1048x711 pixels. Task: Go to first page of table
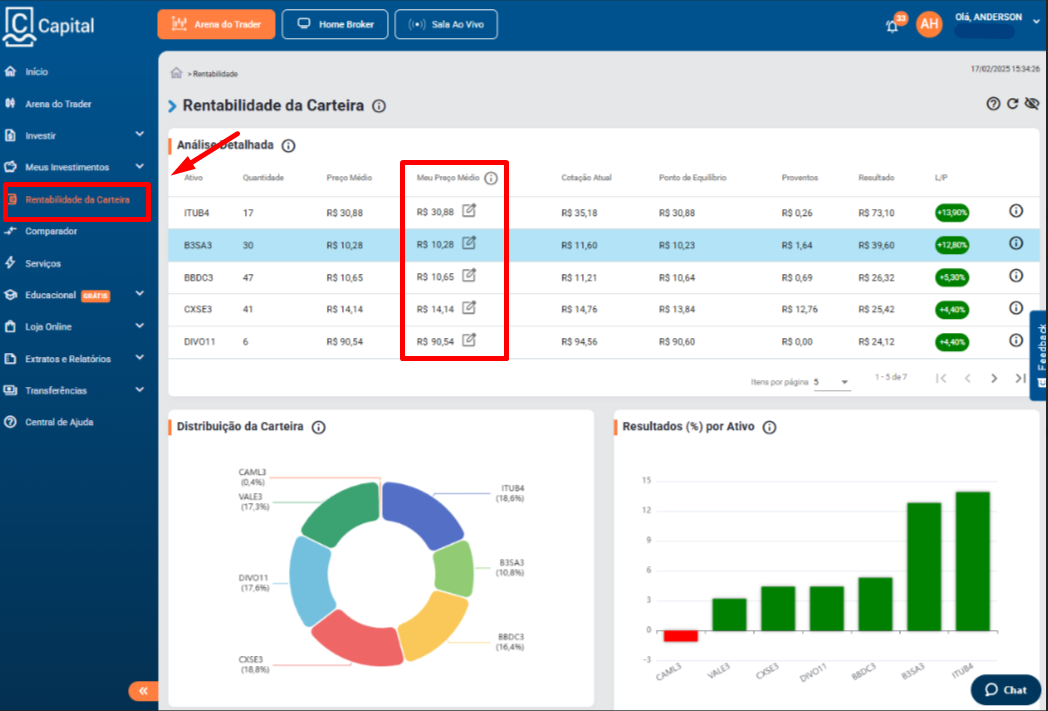pyautogui.click(x=941, y=378)
